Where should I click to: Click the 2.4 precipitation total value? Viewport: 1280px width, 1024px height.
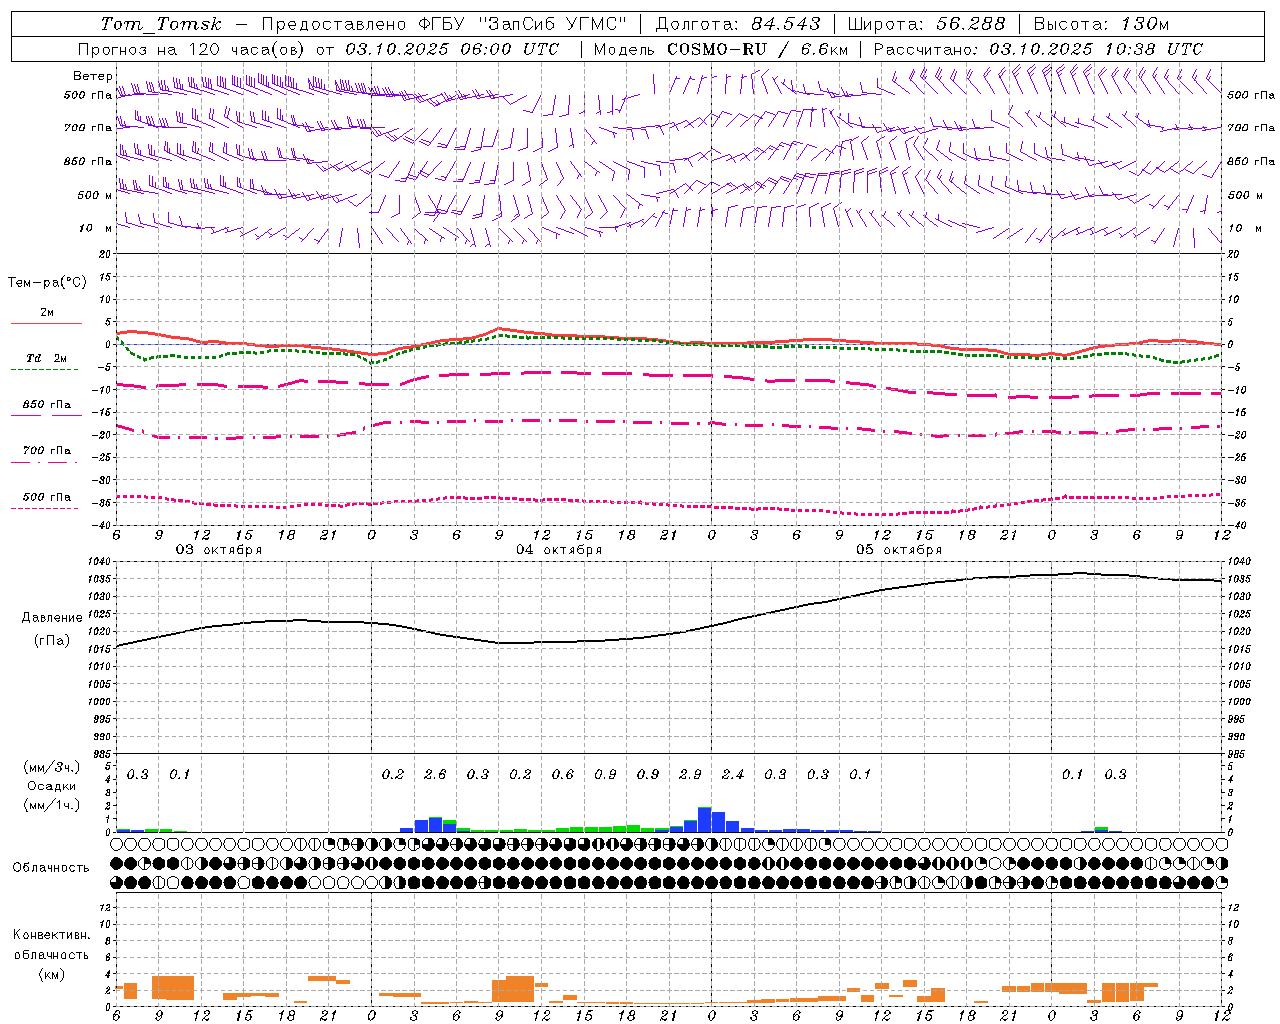pyautogui.click(x=733, y=774)
